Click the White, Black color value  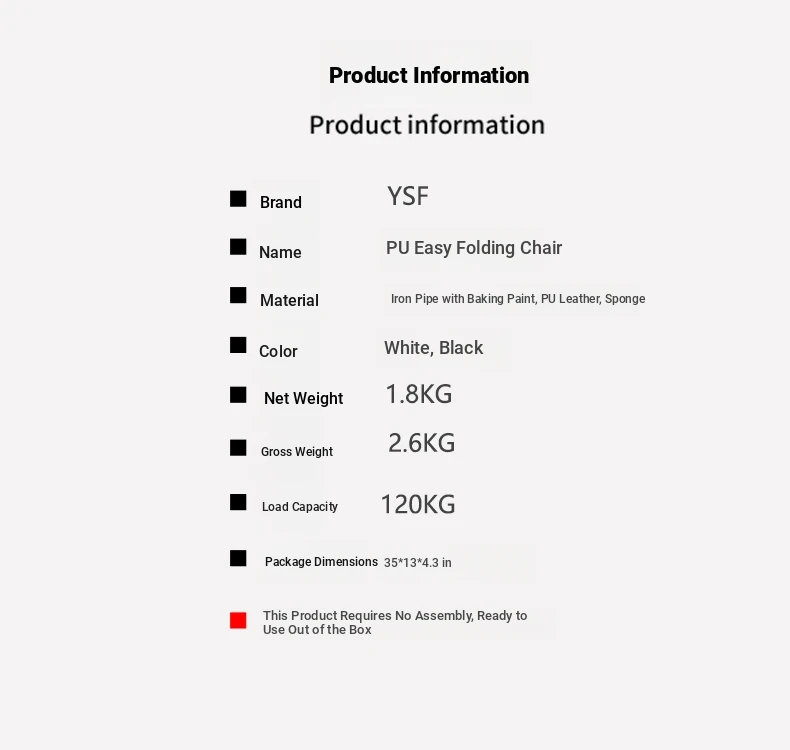coord(433,348)
